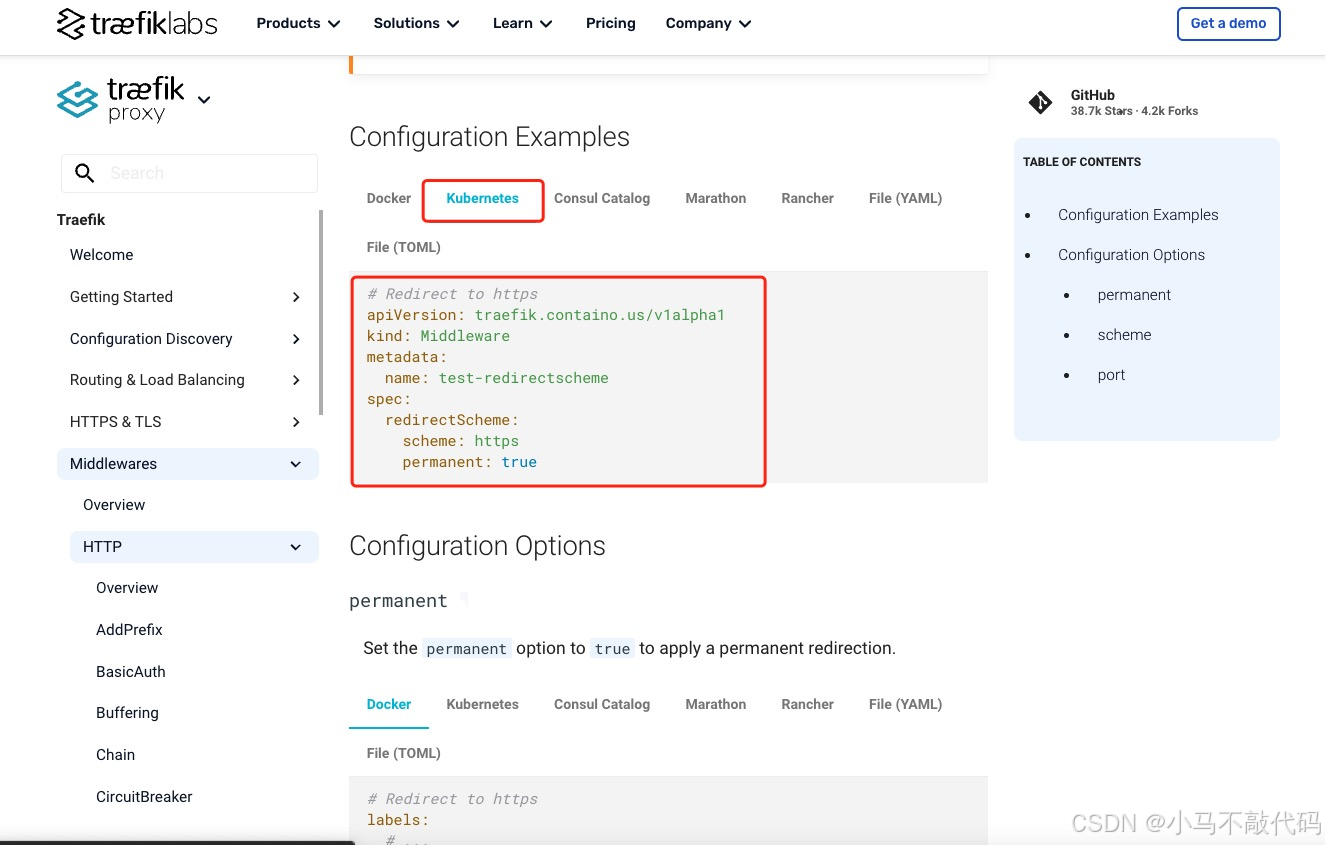This screenshot has height=845, width=1325.
Task: Open the Company dropdown menu
Action: click(708, 23)
